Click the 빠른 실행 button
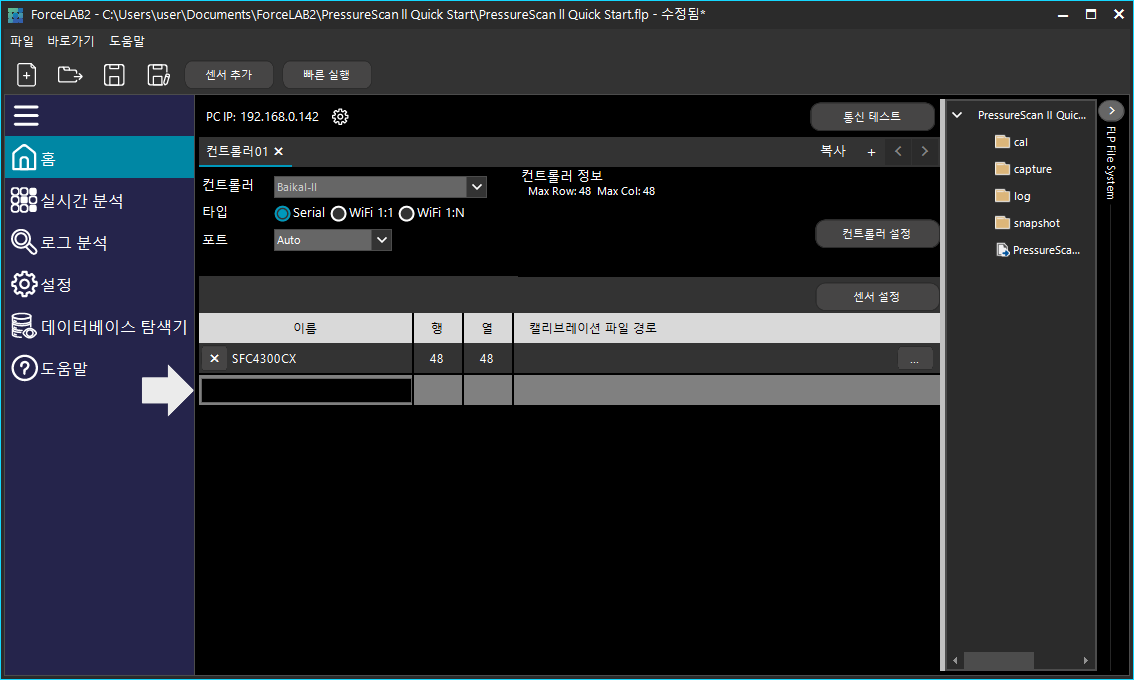 (326, 75)
